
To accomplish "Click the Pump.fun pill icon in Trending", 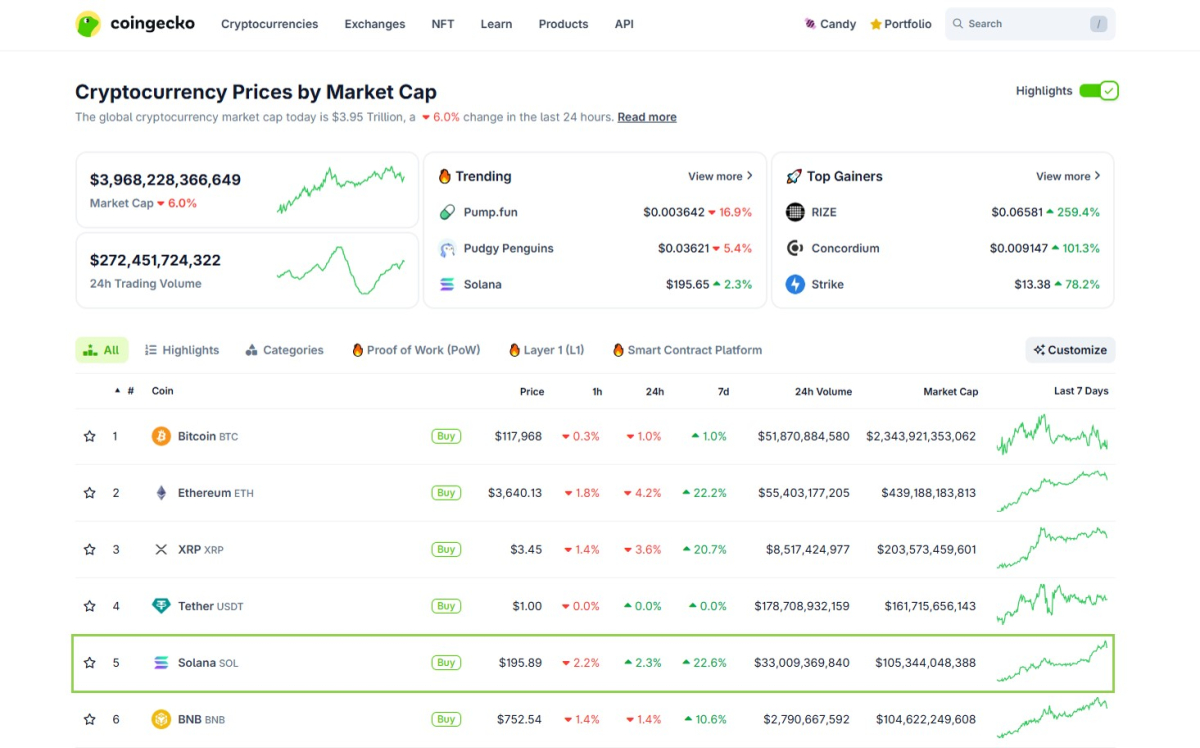I will tap(447, 212).
